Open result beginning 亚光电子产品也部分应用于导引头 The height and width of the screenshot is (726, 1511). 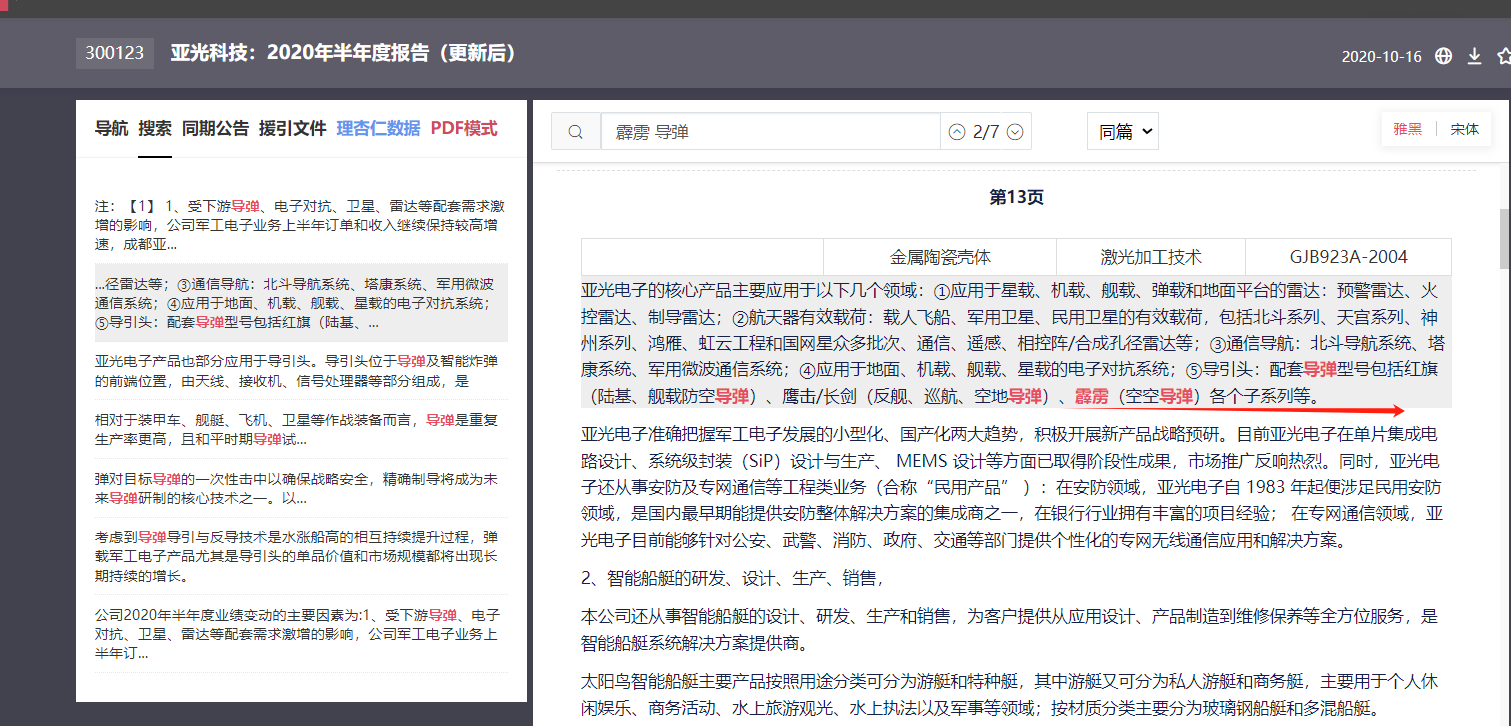point(295,370)
